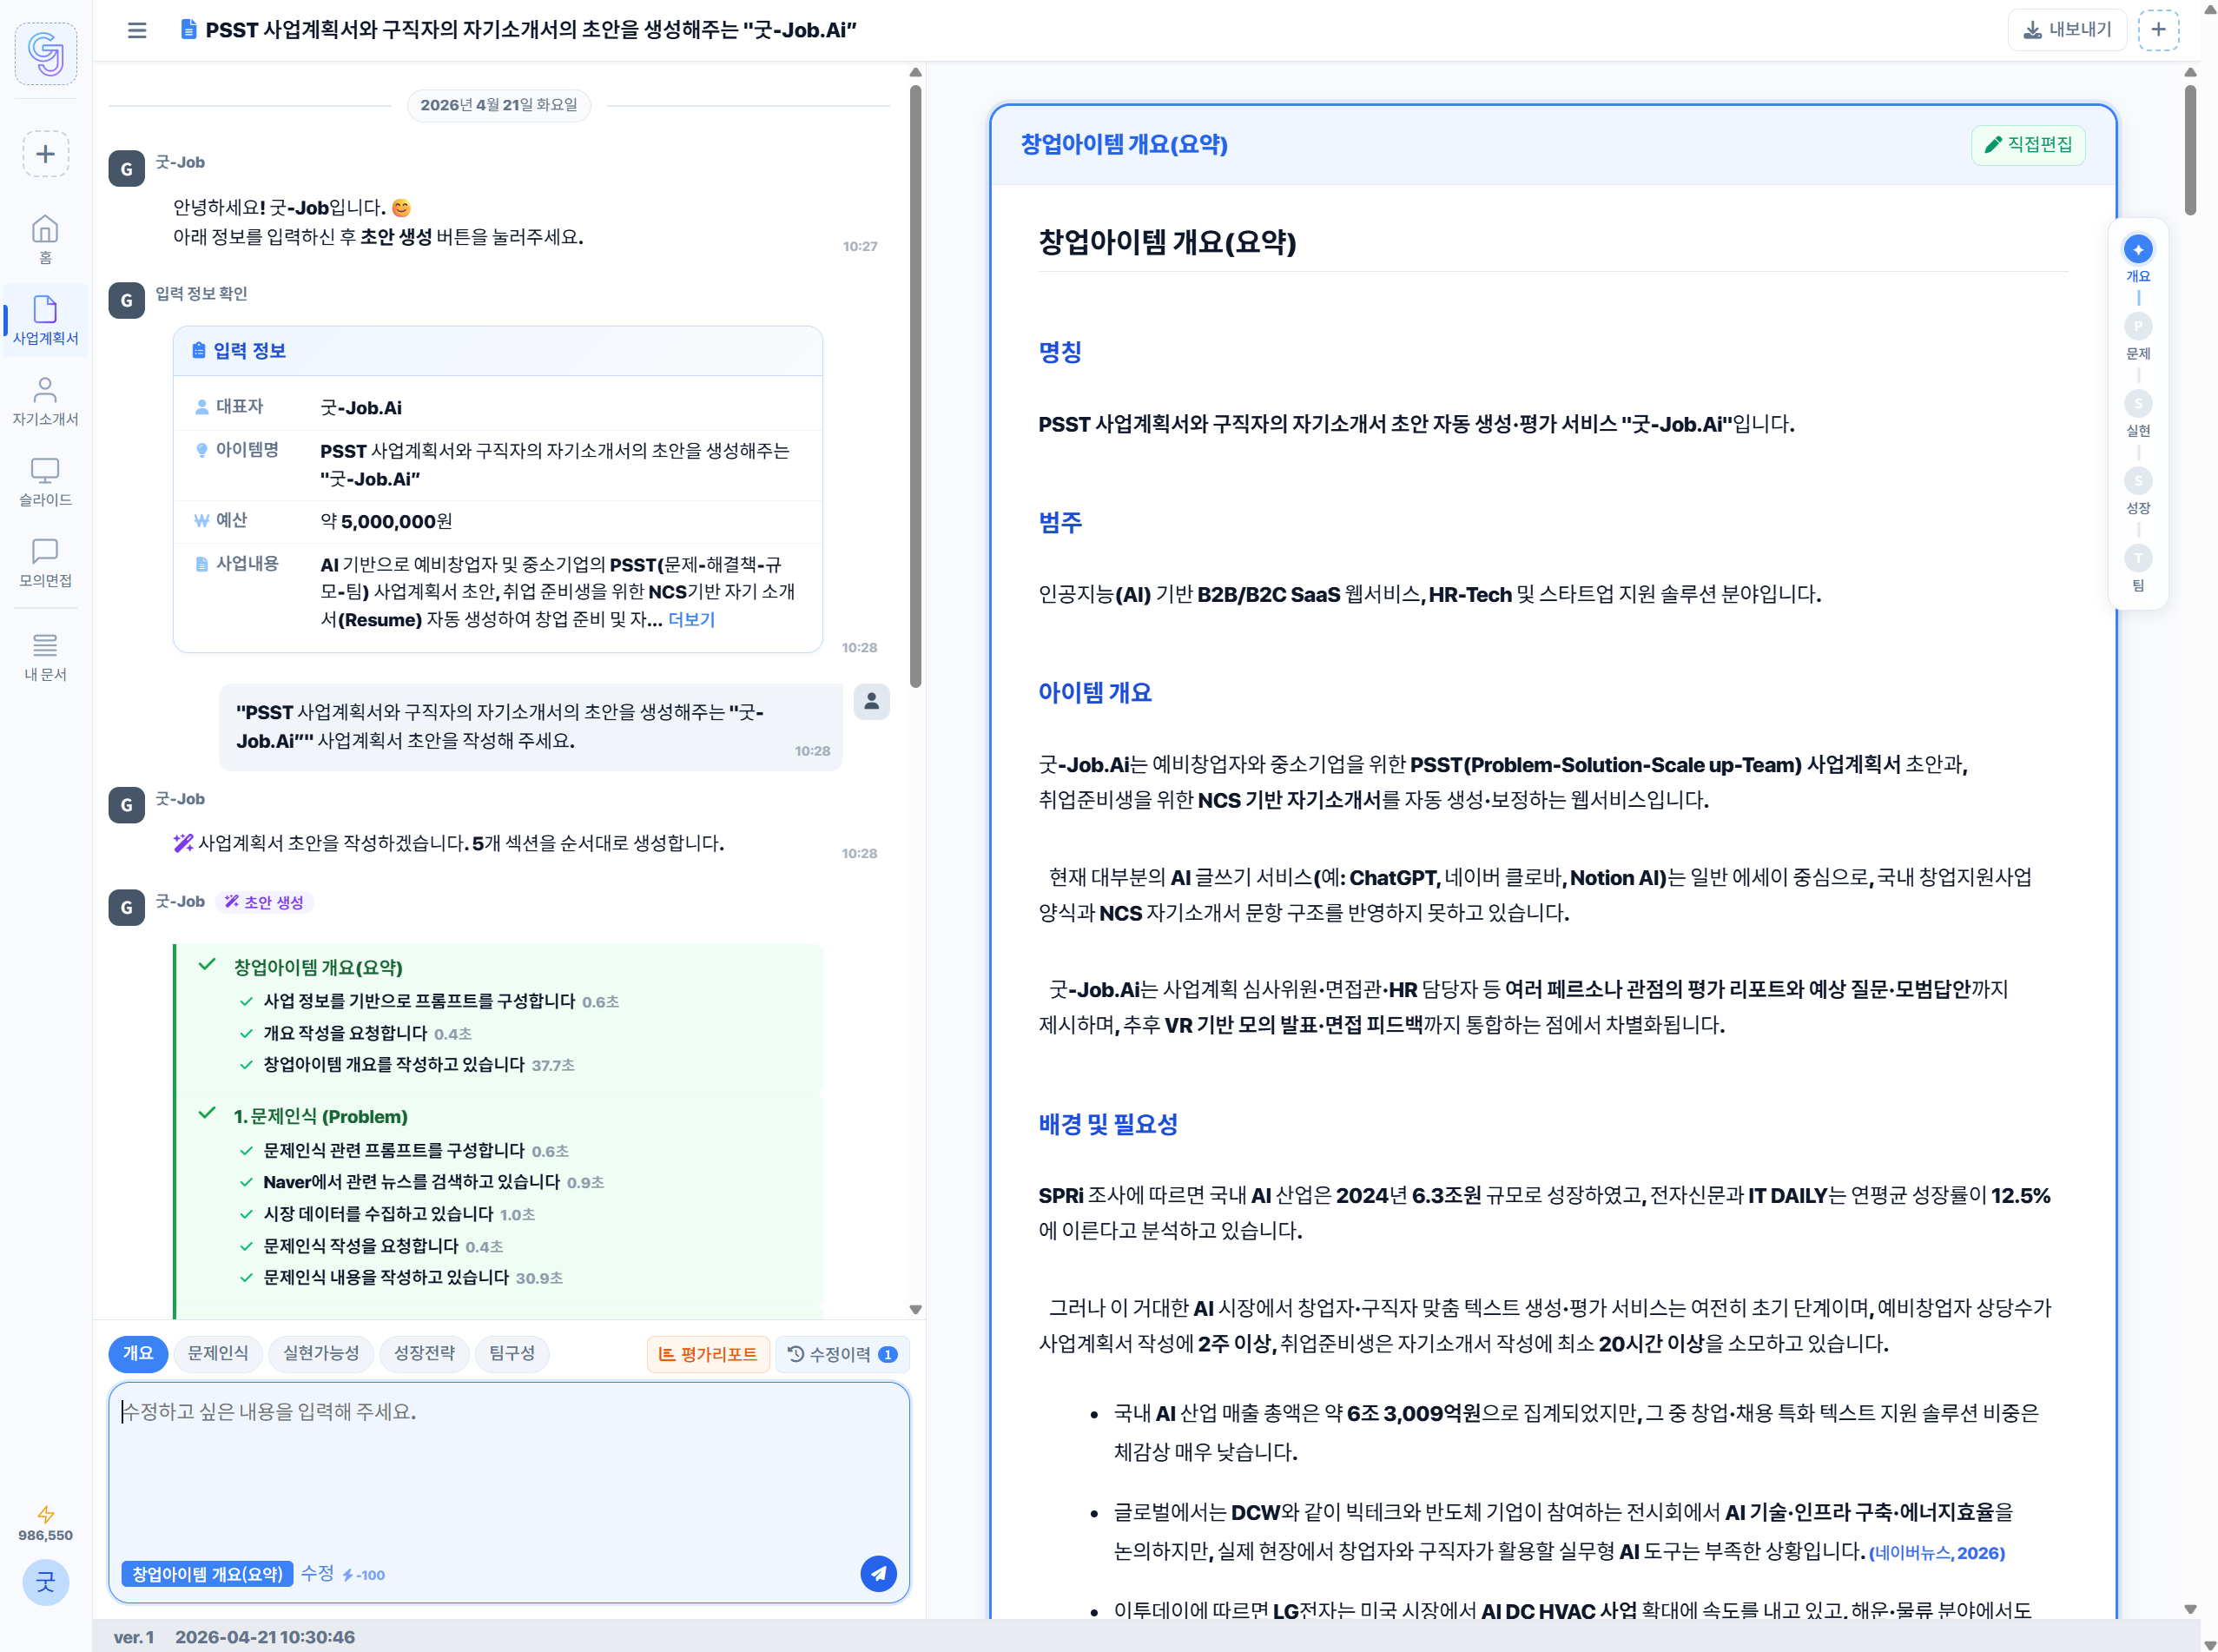Click the date chip 2026년 4월 21일 화요일
Image resolution: width=2218 pixels, height=1652 pixels.
(498, 105)
